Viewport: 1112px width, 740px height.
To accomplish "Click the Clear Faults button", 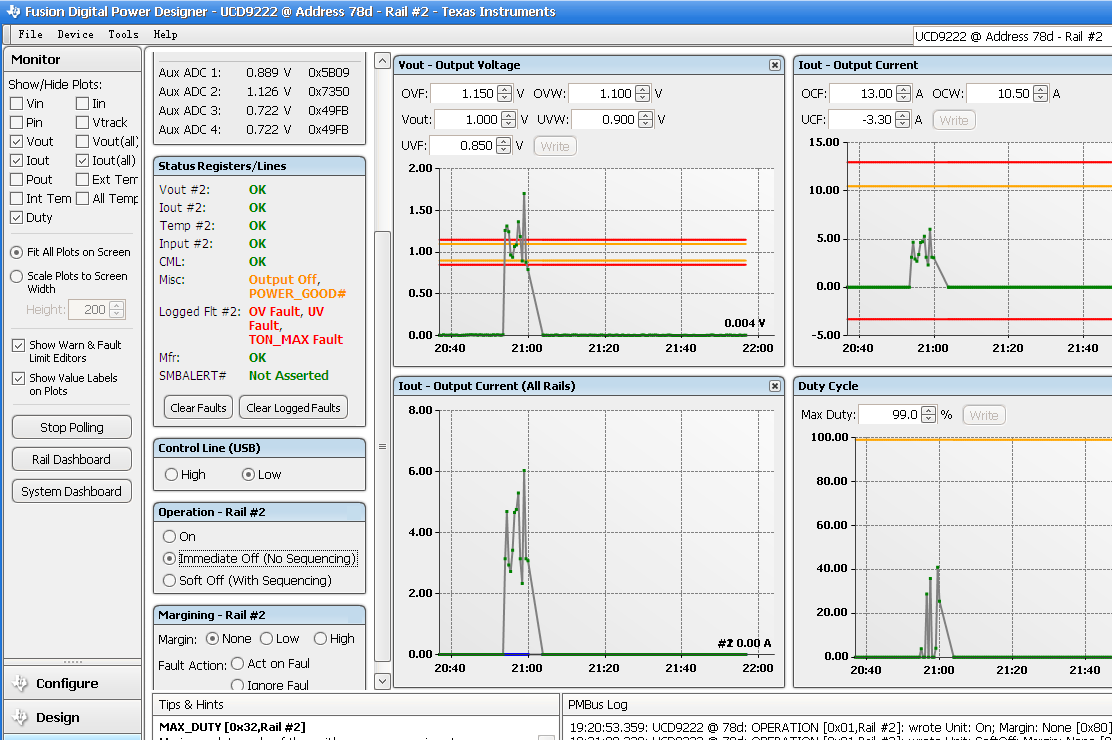I will tap(199, 408).
